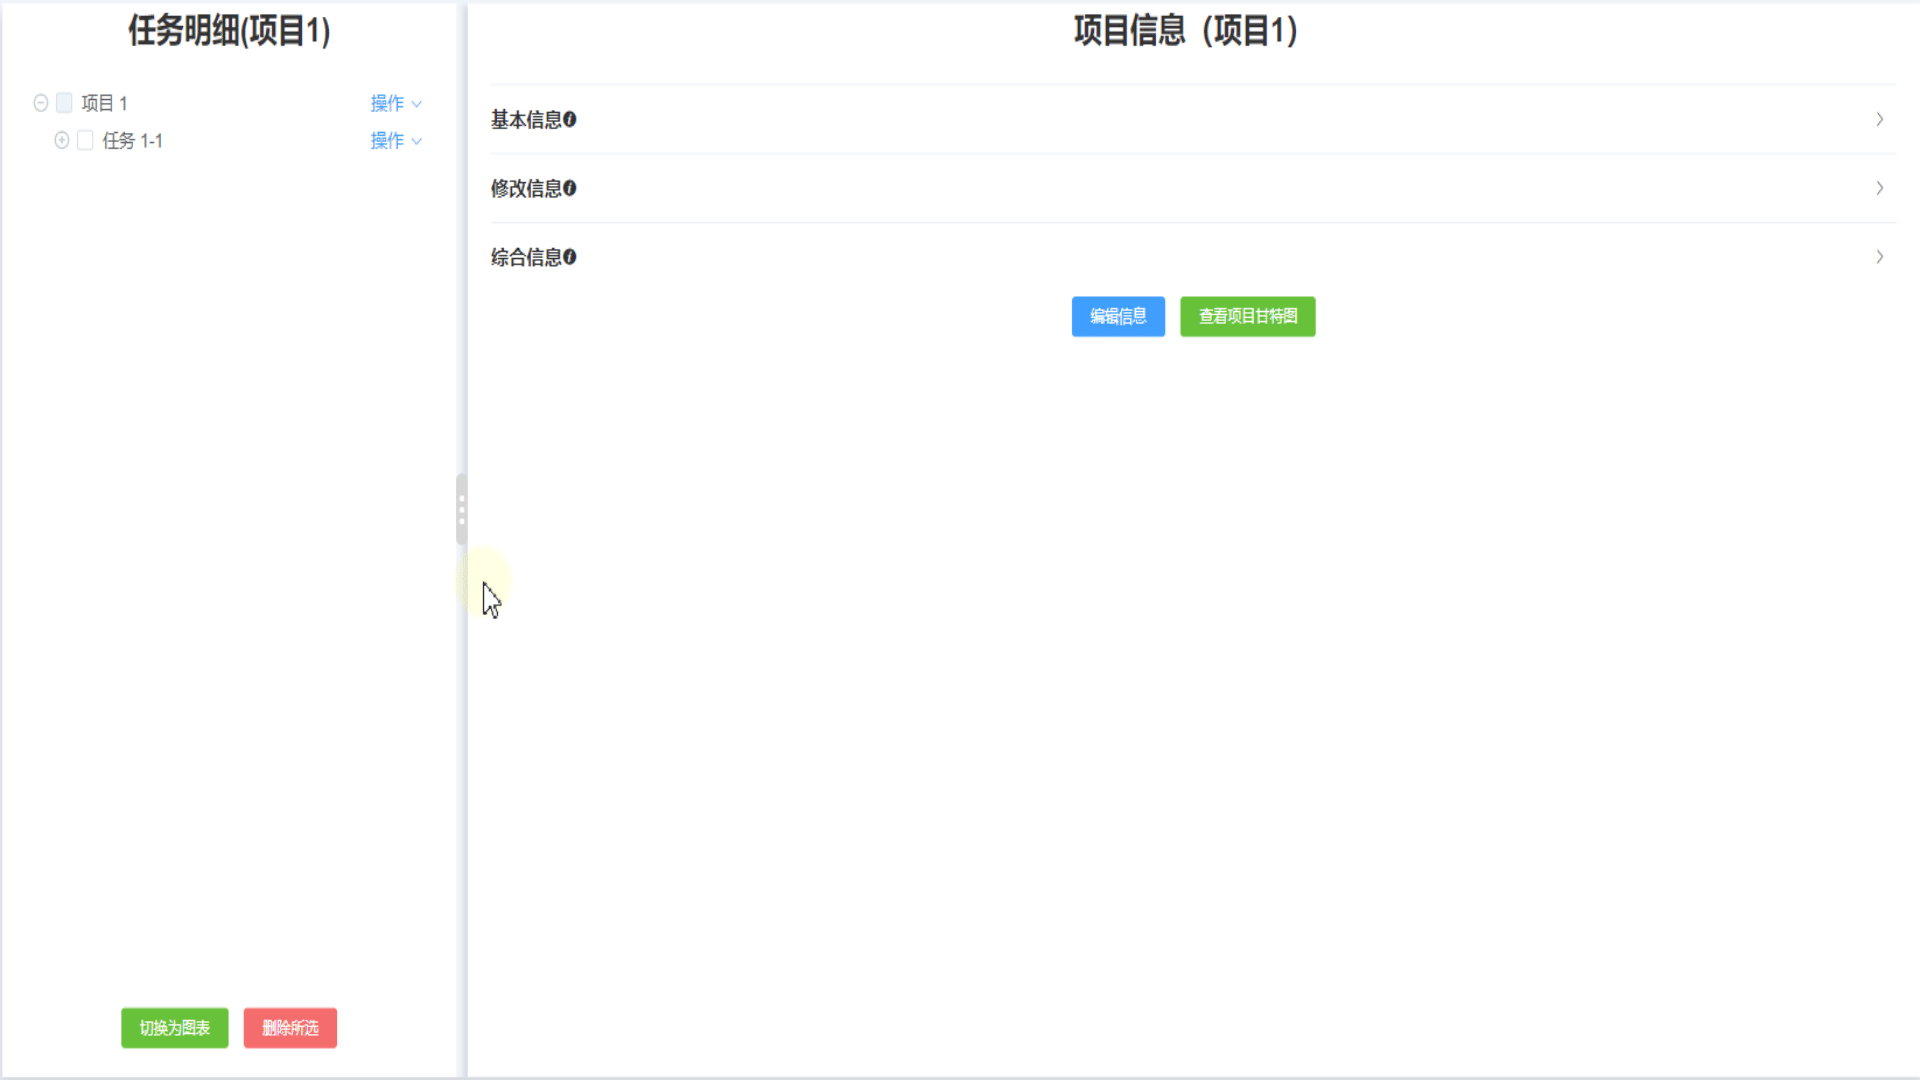Switch to chart view with 切换为图表
Viewport: 1920px width, 1080px height.
click(x=174, y=1027)
